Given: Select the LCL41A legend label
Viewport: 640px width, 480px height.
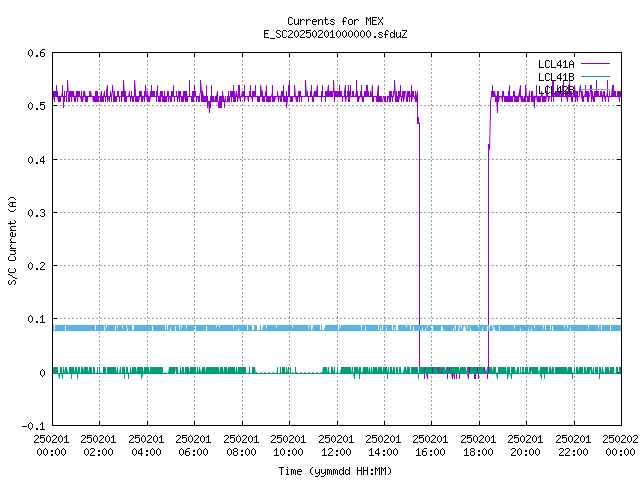Looking at the screenshot, I should click(x=556, y=64).
